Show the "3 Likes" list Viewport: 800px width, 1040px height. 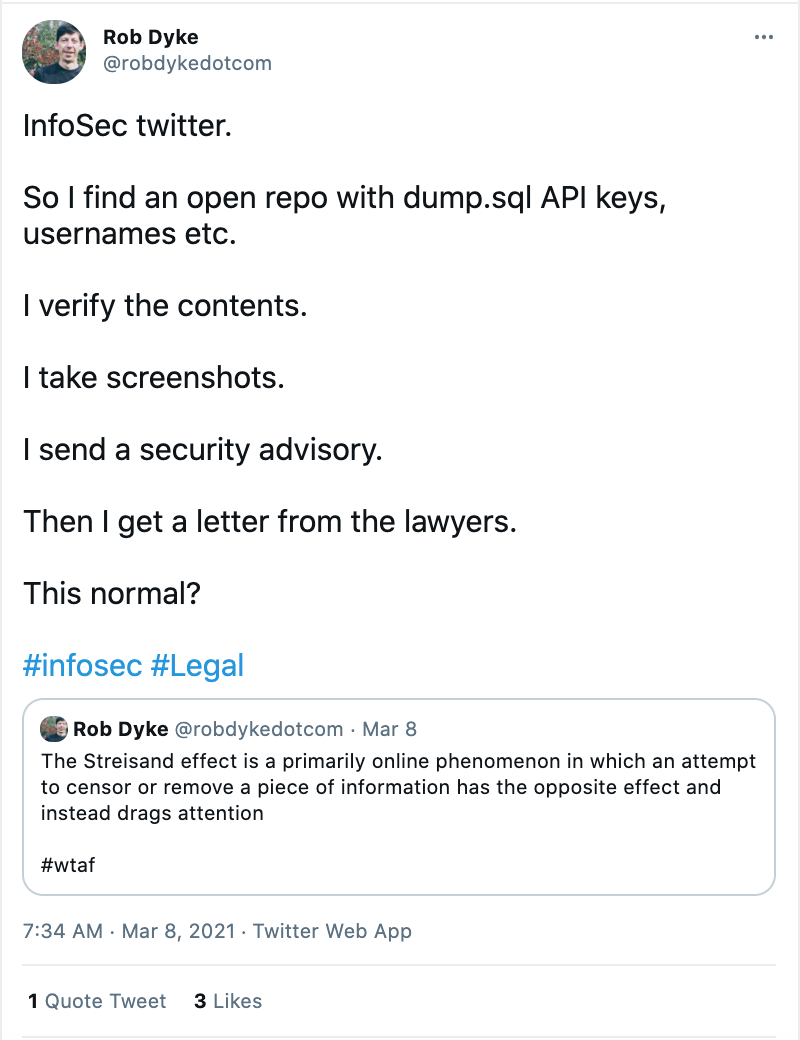[x=227, y=1000]
